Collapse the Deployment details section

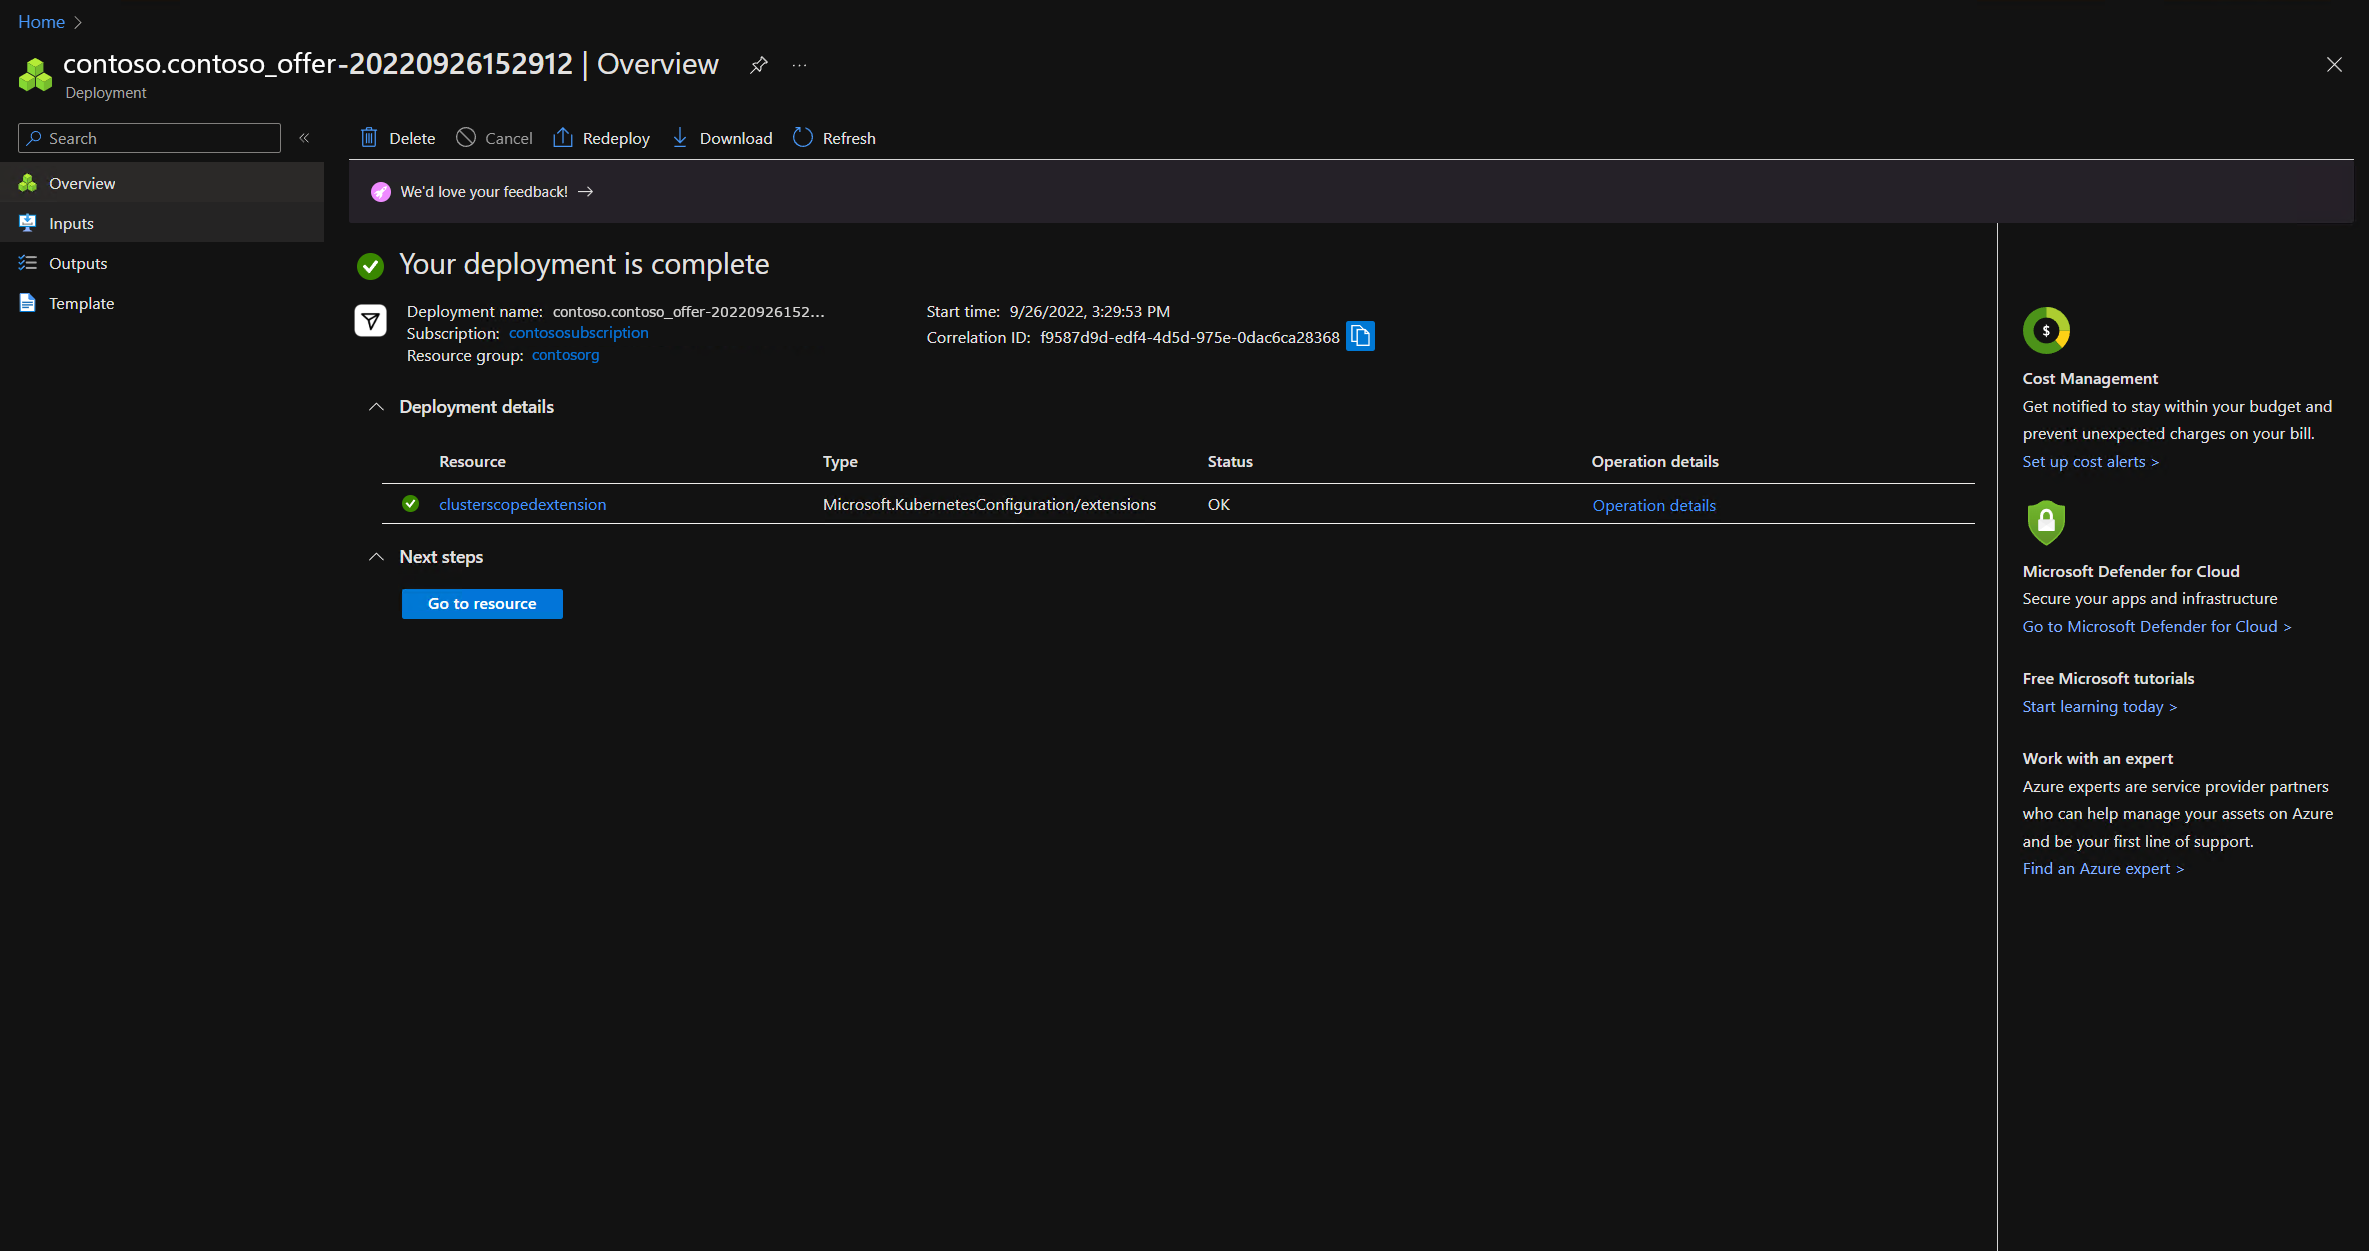[x=376, y=407]
